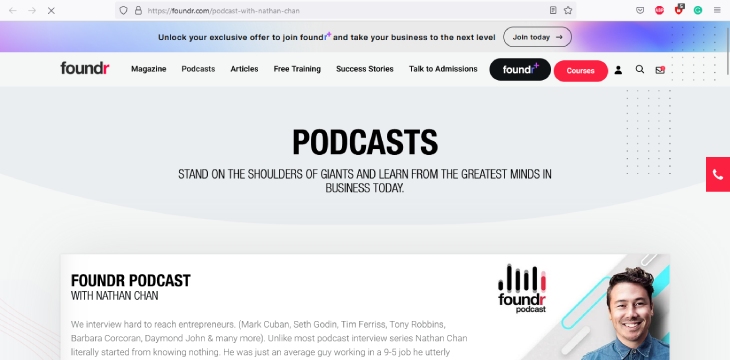Click the red phone call widget
Viewport: 730px width, 360px height.
click(x=718, y=174)
